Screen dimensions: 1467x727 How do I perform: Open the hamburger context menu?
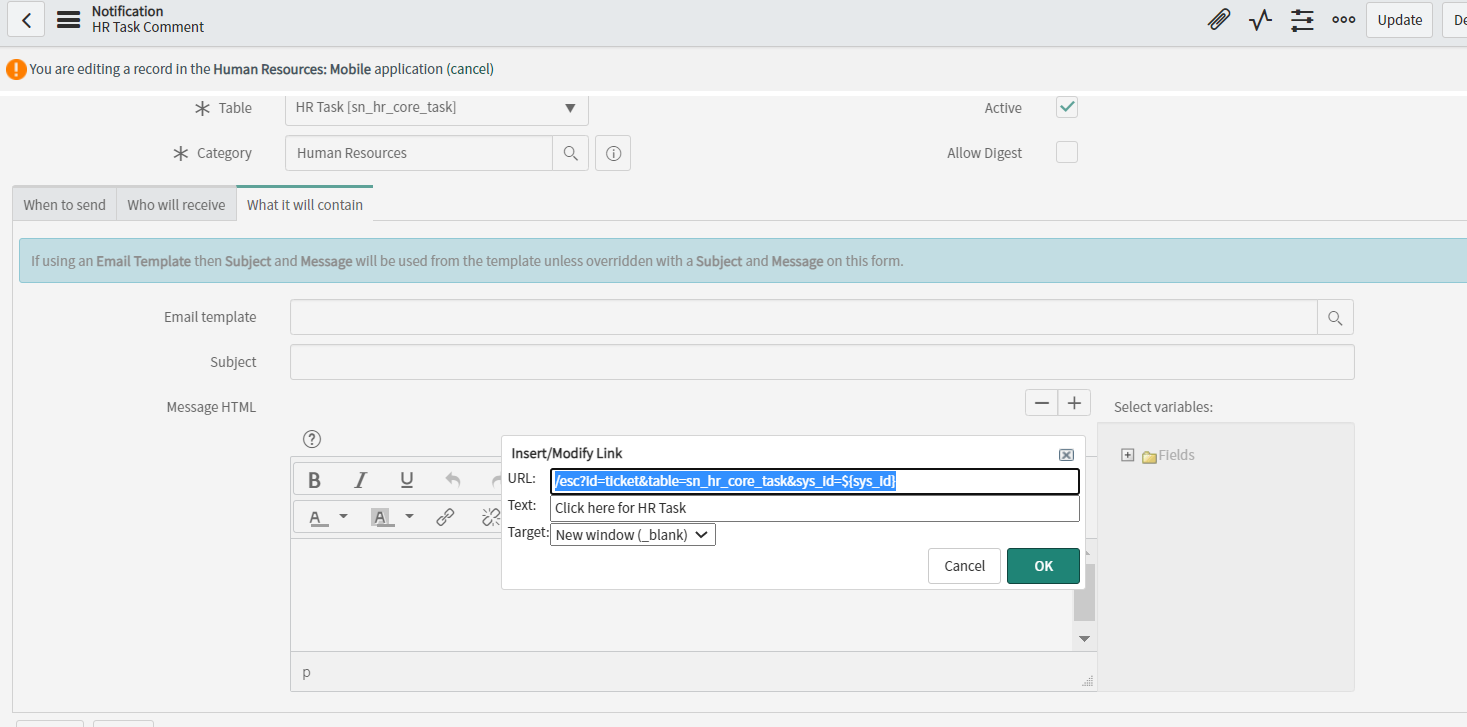[69, 20]
